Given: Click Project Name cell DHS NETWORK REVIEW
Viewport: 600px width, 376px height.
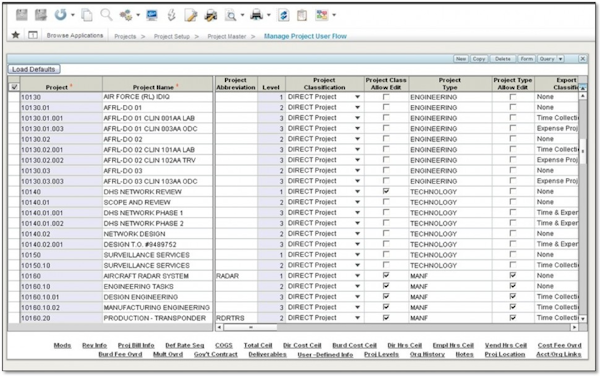Looking at the screenshot, I should pos(157,192).
